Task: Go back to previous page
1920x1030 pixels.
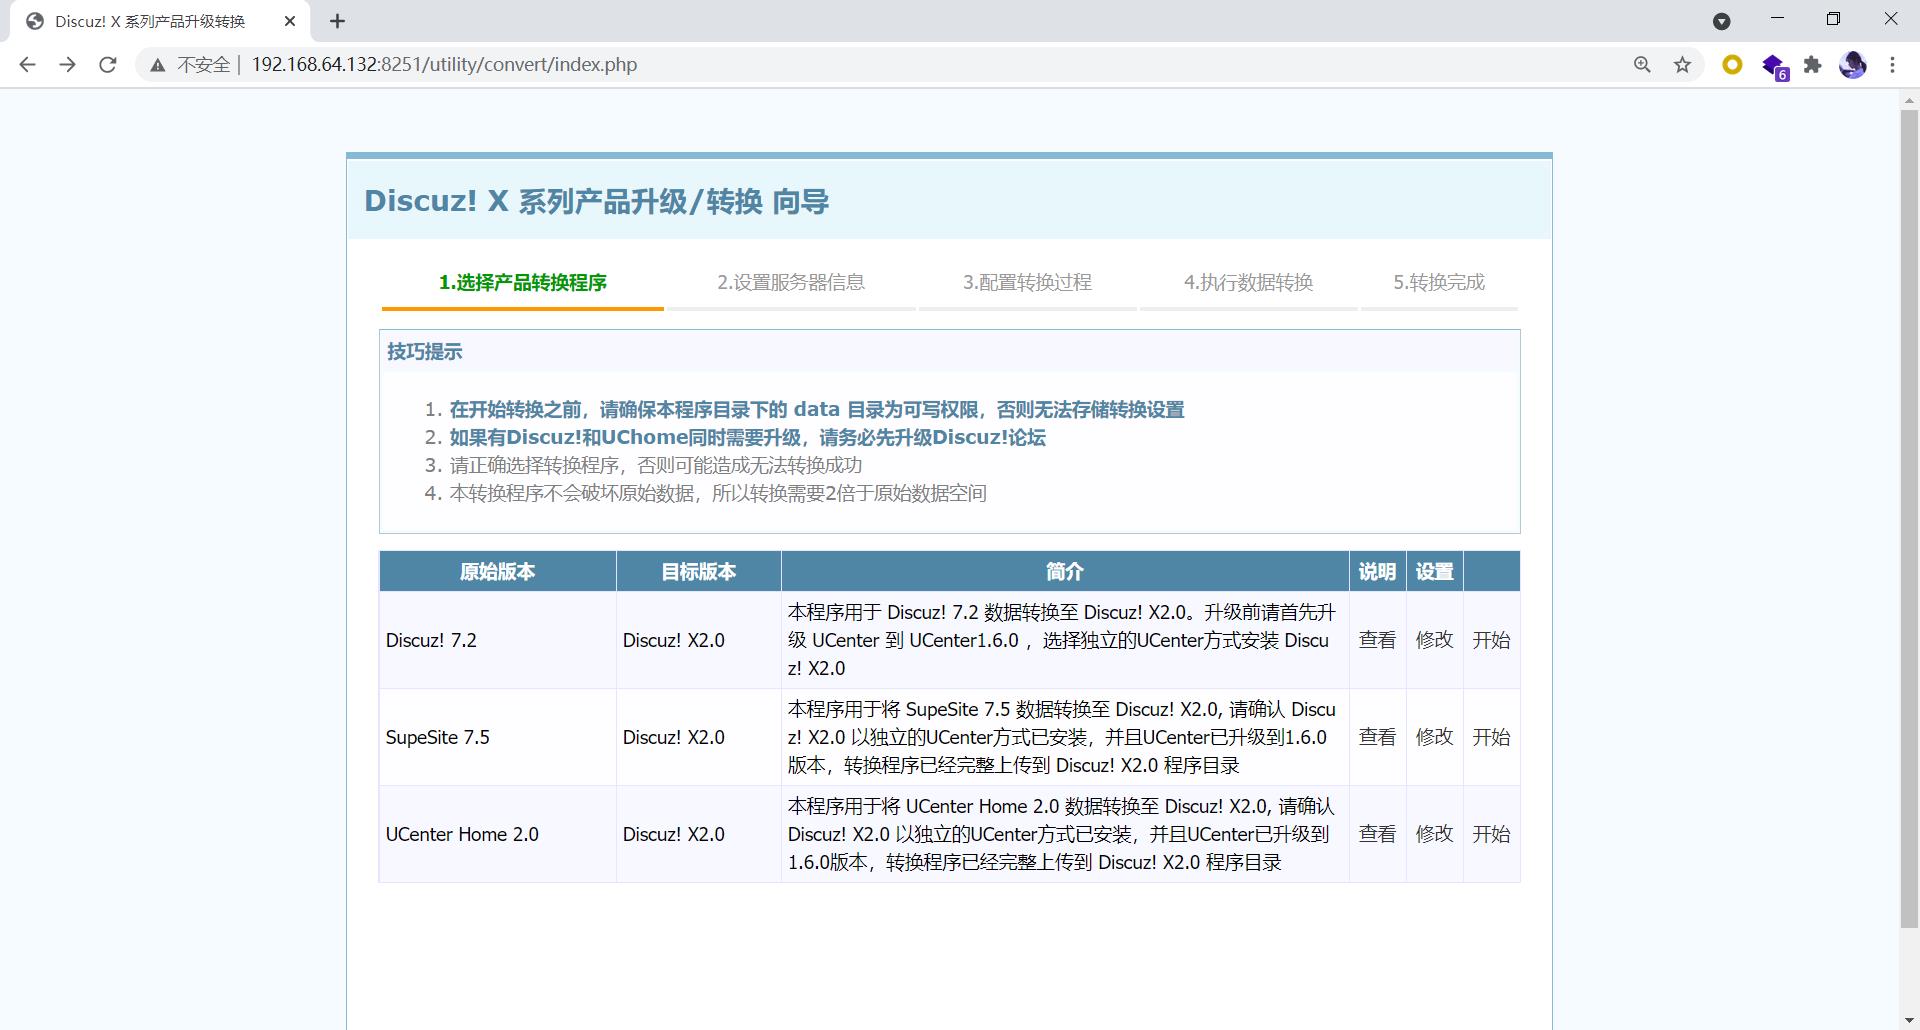Action: [27, 65]
